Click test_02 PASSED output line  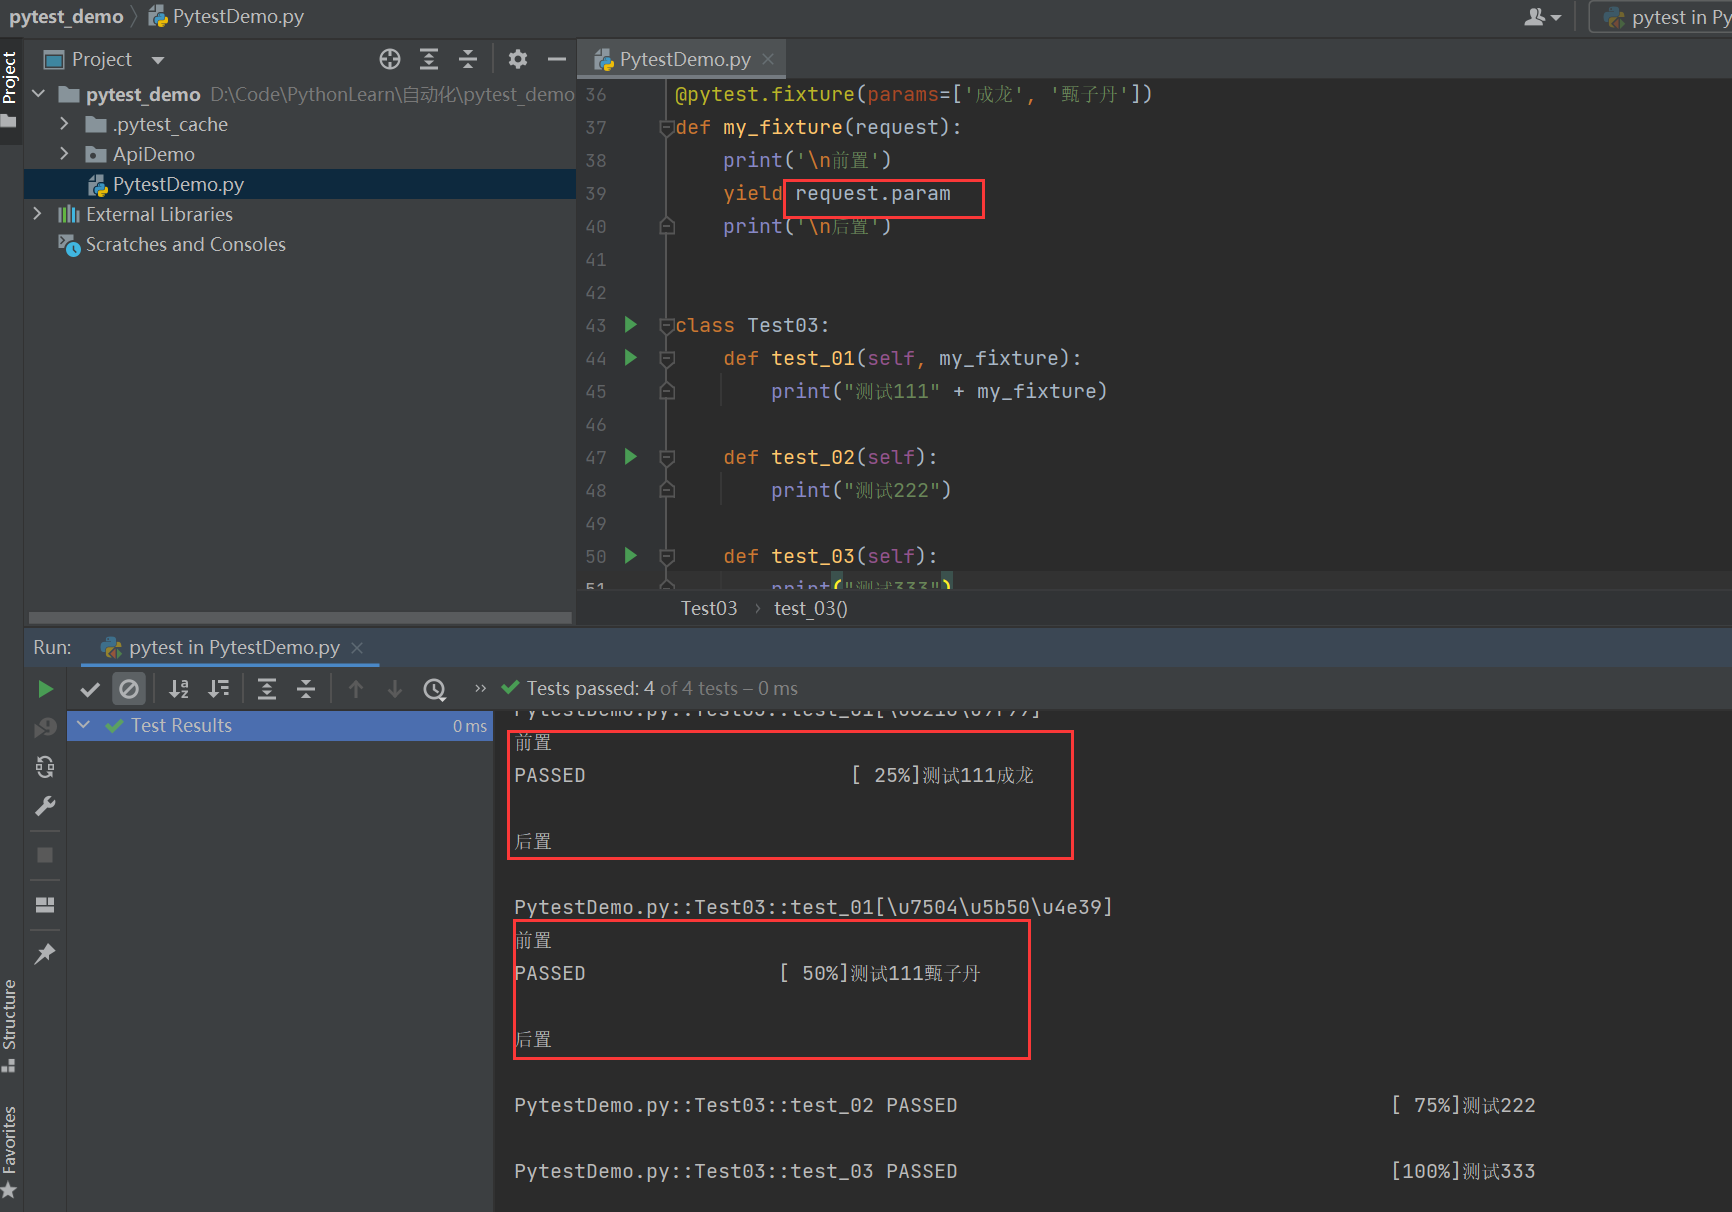coord(736,1105)
